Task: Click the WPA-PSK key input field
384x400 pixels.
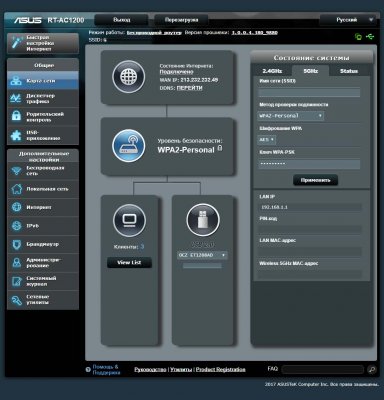Action: 309,164
